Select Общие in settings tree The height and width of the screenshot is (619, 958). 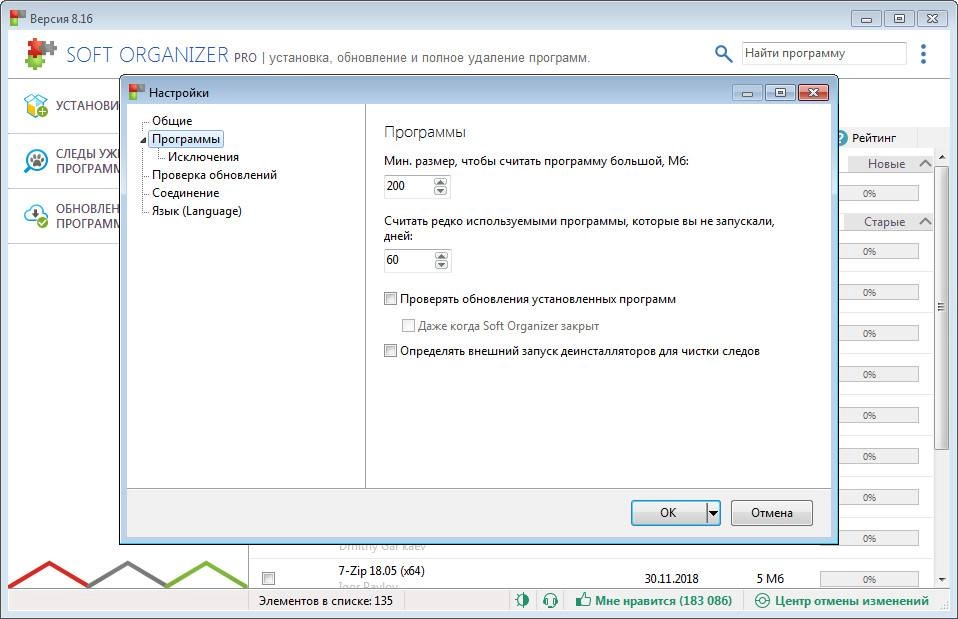172,121
